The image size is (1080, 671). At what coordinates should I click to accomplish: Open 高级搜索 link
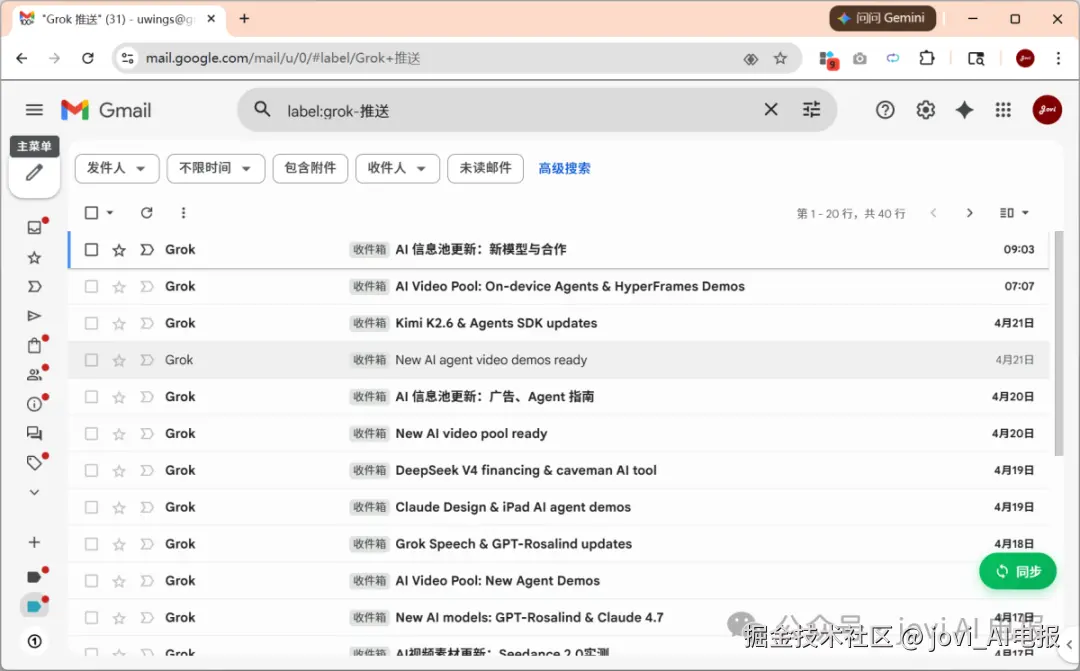(x=564, y=168)
